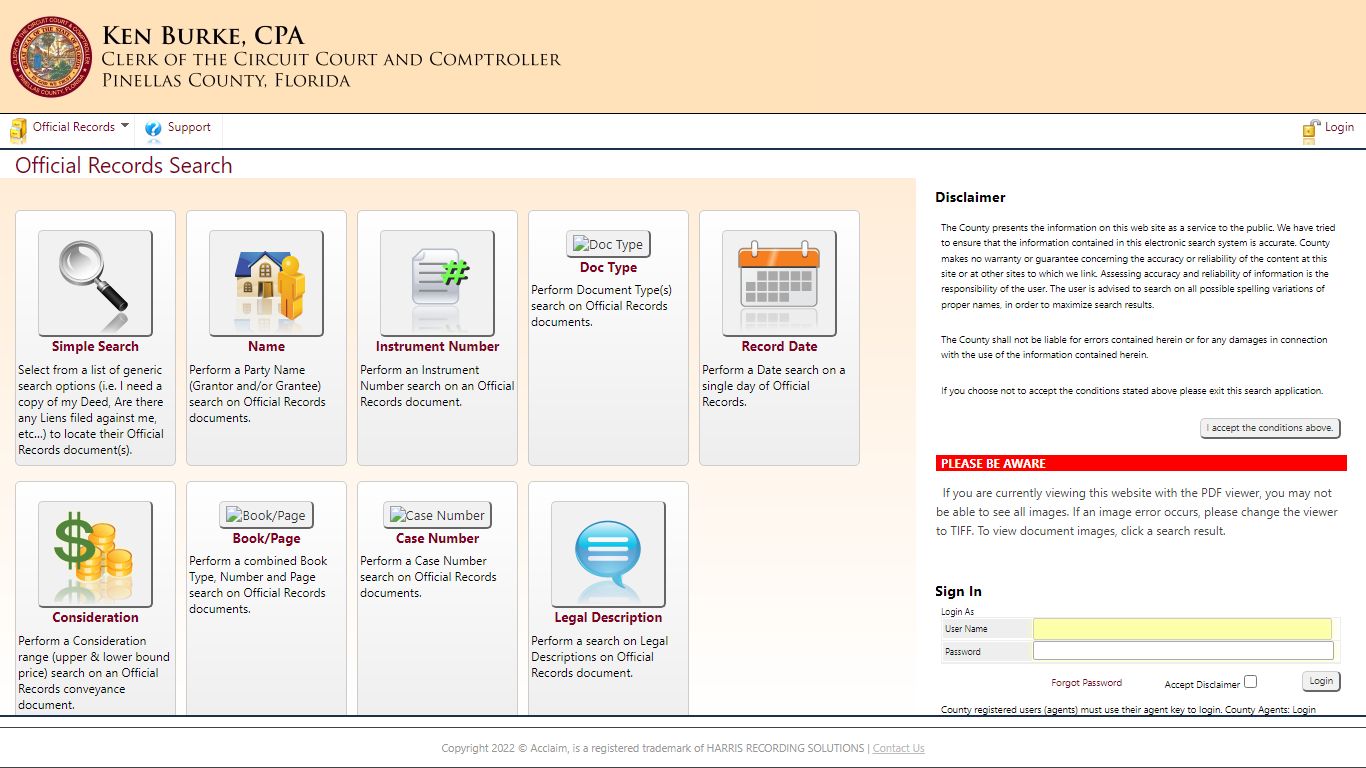This screenshot has width=1366, height=768.
Task: Click the Login button under Sign In
Action: click(x=1321, y=681)
